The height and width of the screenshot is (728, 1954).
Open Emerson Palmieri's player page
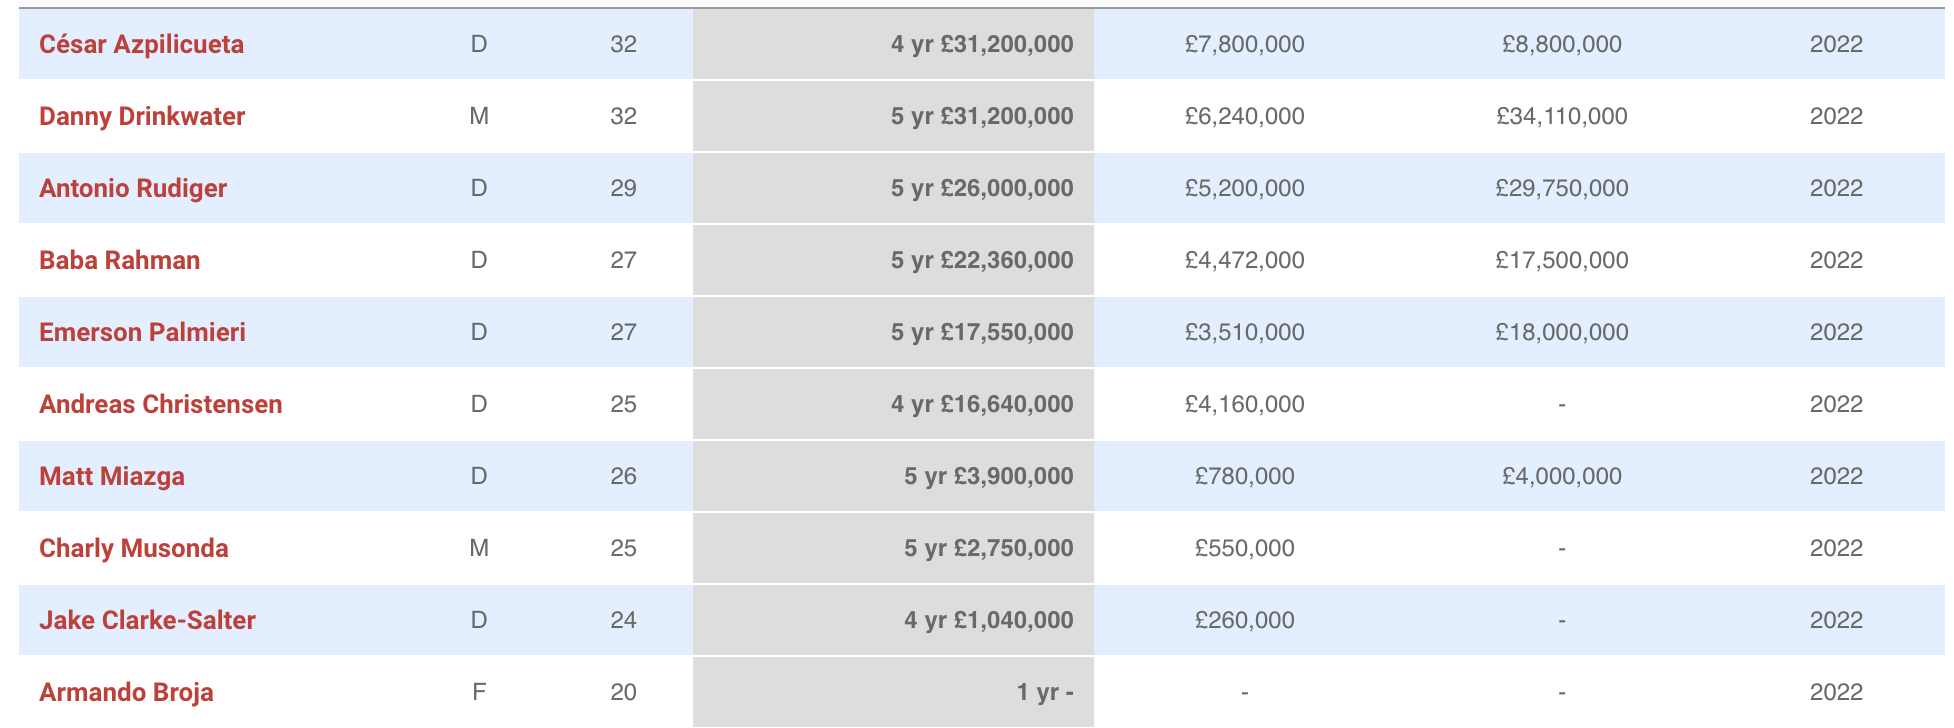click(142, 332)
